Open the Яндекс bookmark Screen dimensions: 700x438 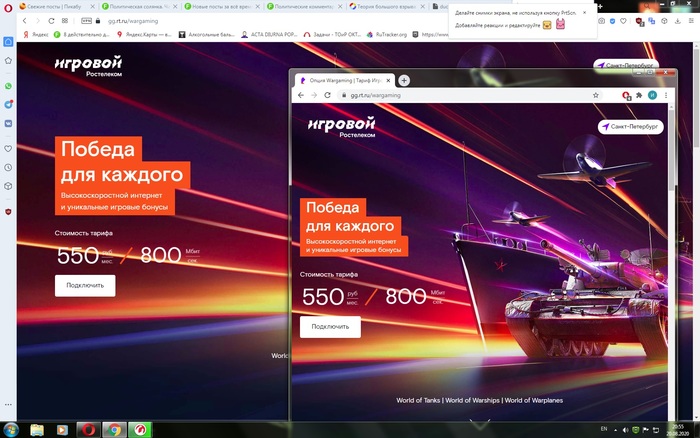click(36, 34)
